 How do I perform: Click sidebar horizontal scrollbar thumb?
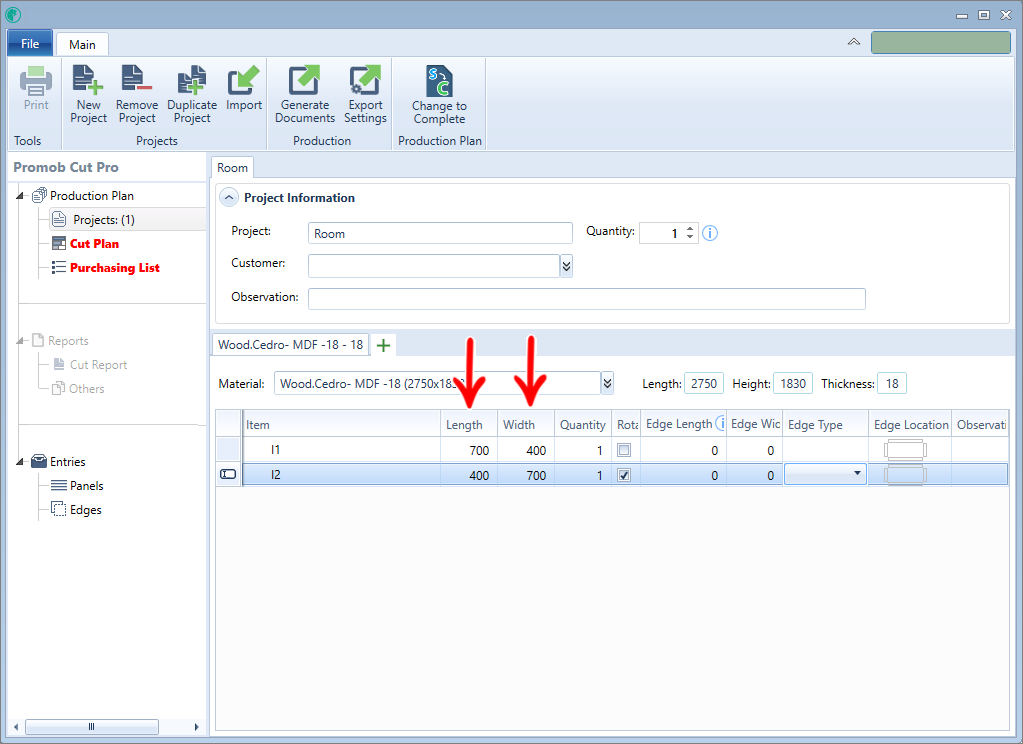coord(91,726)
